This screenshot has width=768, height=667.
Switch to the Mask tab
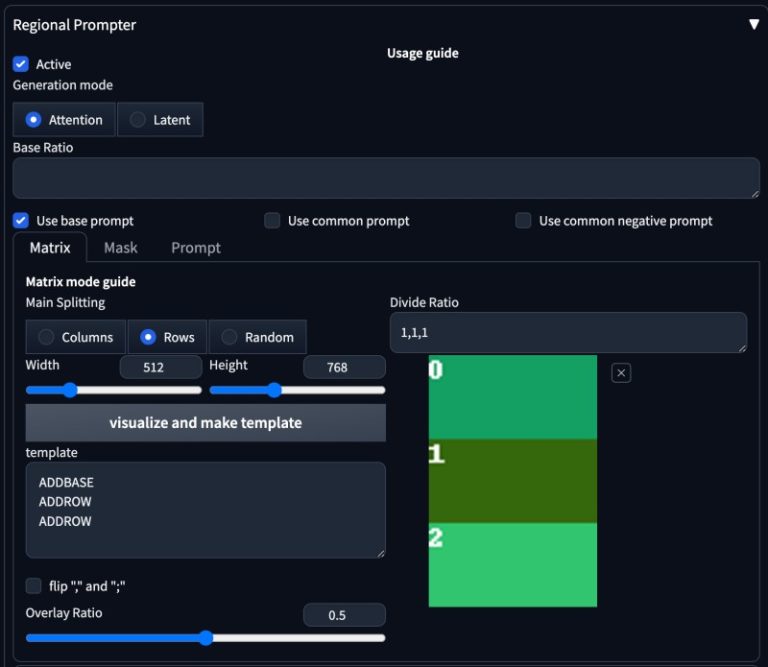point(121,248)
